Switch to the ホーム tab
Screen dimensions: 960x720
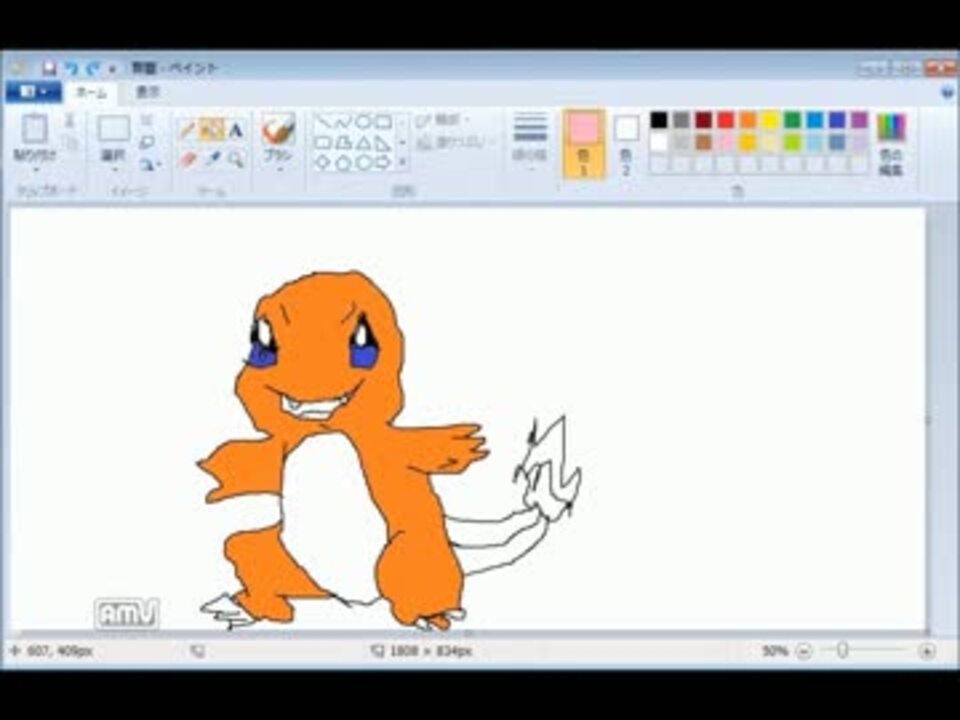coord(91,92)
